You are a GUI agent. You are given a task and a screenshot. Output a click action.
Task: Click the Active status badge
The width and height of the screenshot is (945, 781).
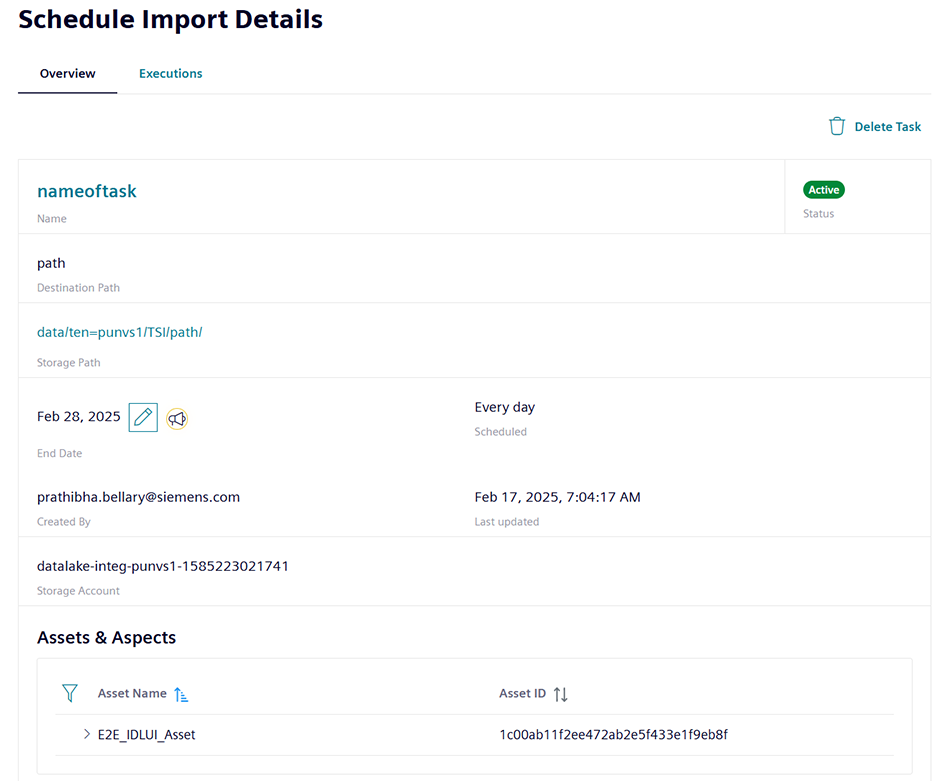(824, 190)
